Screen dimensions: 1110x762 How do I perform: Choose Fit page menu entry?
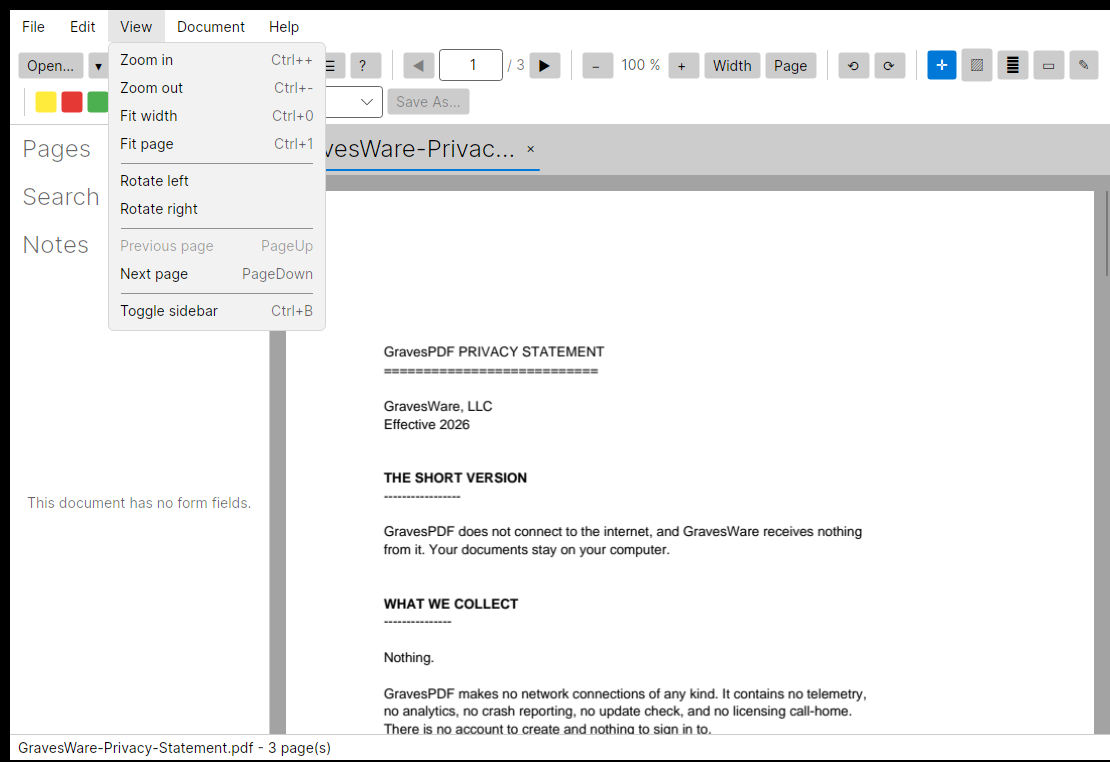pos(217,144)
